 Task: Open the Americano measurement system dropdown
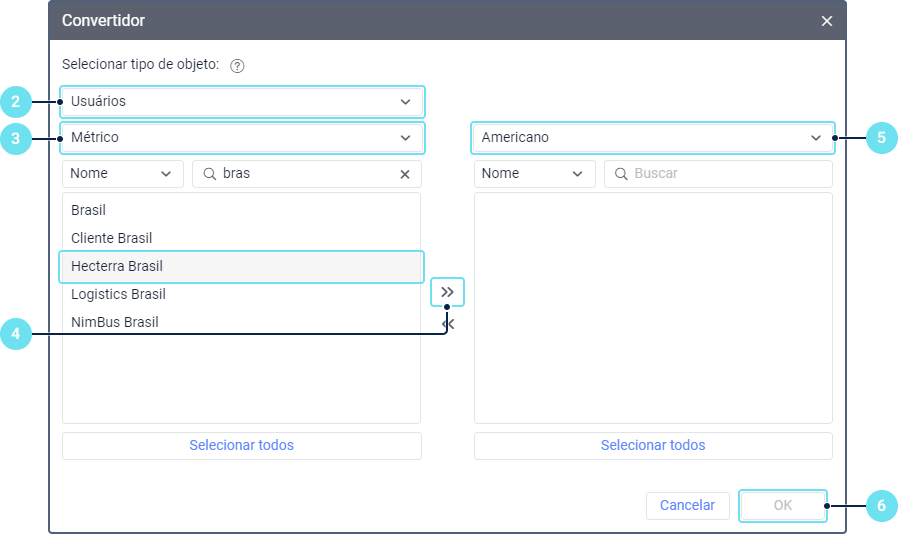(652, 138)
